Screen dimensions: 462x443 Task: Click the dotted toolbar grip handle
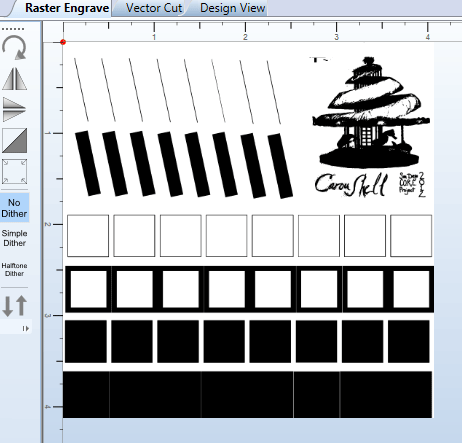click(x=13, y=29)
